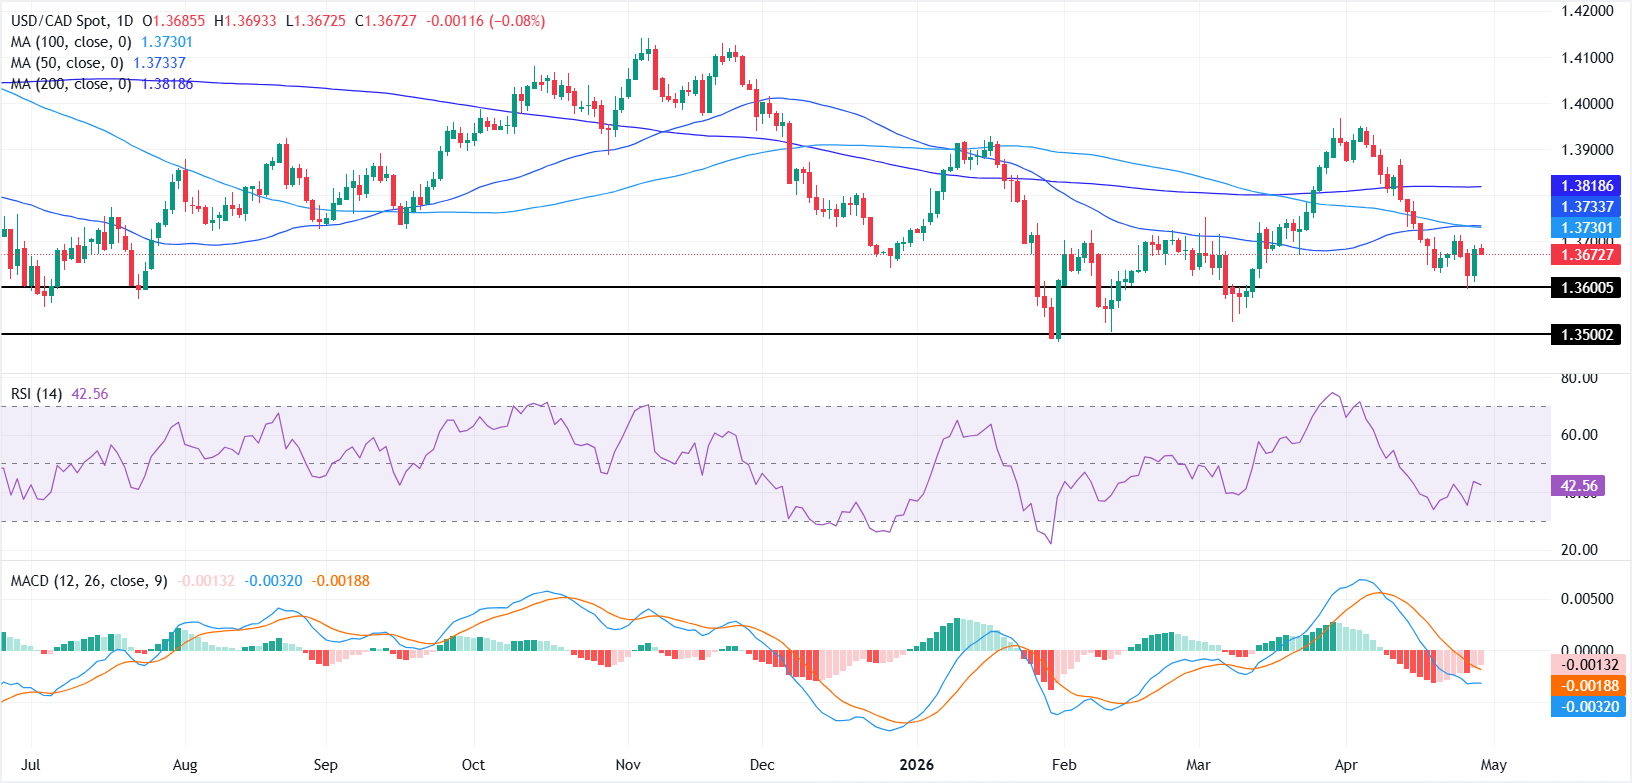
Task: Click the 2026 year marker on time axis
Action: [916, 765]
